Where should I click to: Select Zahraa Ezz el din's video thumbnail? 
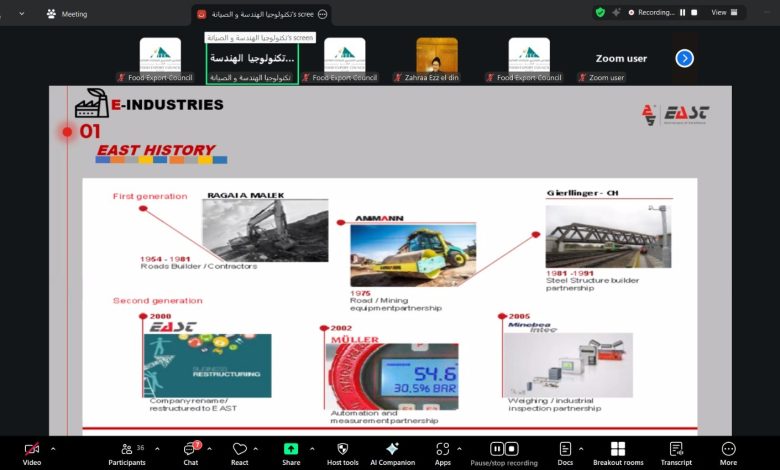click(437, 59)
